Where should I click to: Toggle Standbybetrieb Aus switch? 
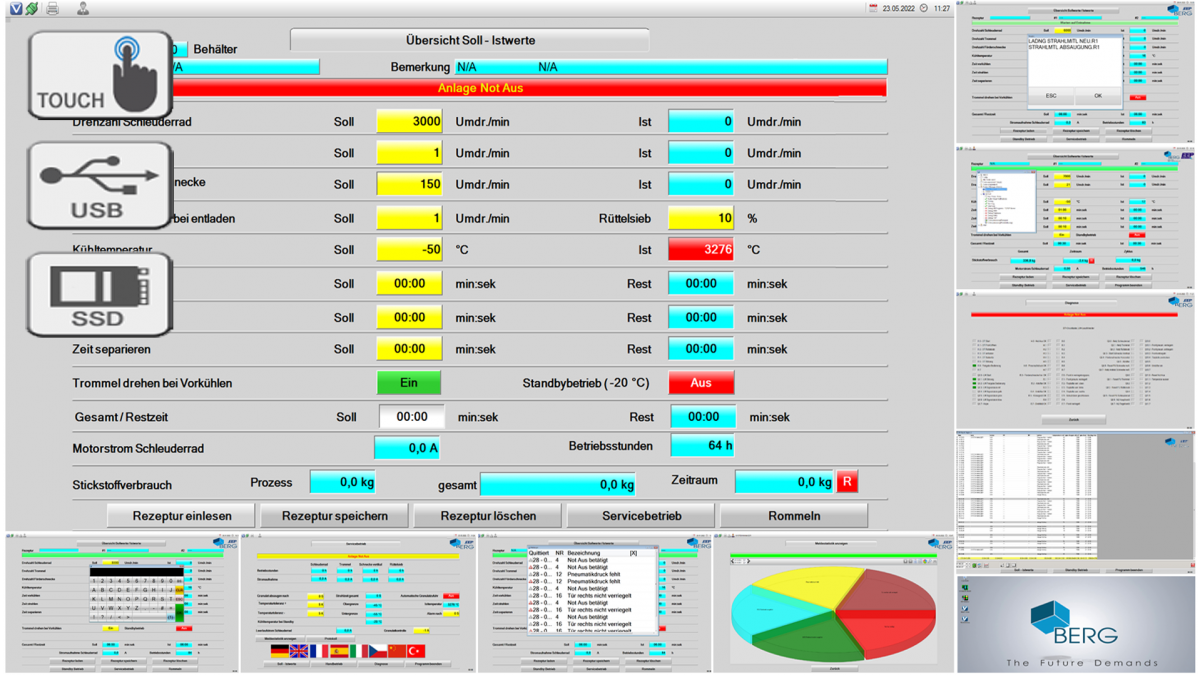pyautogui.click(x=701, y=383)
